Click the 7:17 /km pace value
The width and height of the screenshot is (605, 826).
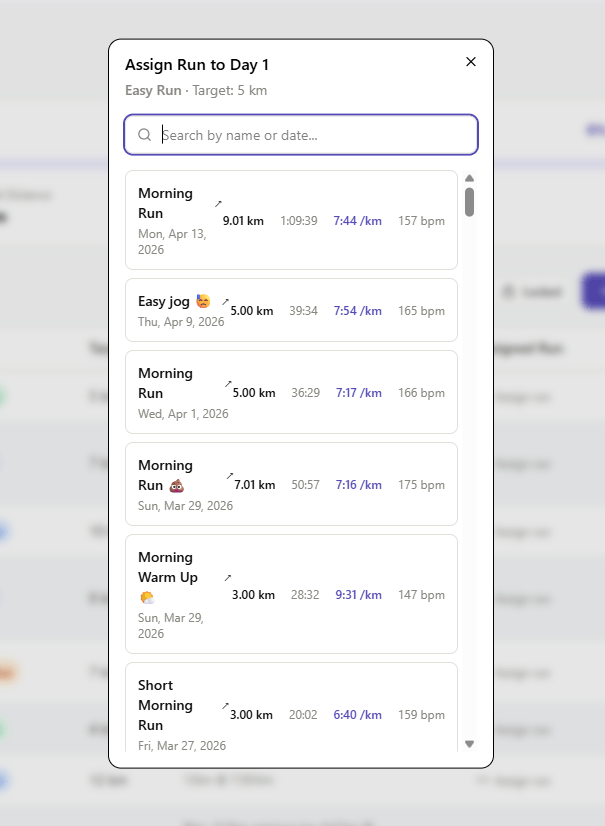(x=358, y=392)
